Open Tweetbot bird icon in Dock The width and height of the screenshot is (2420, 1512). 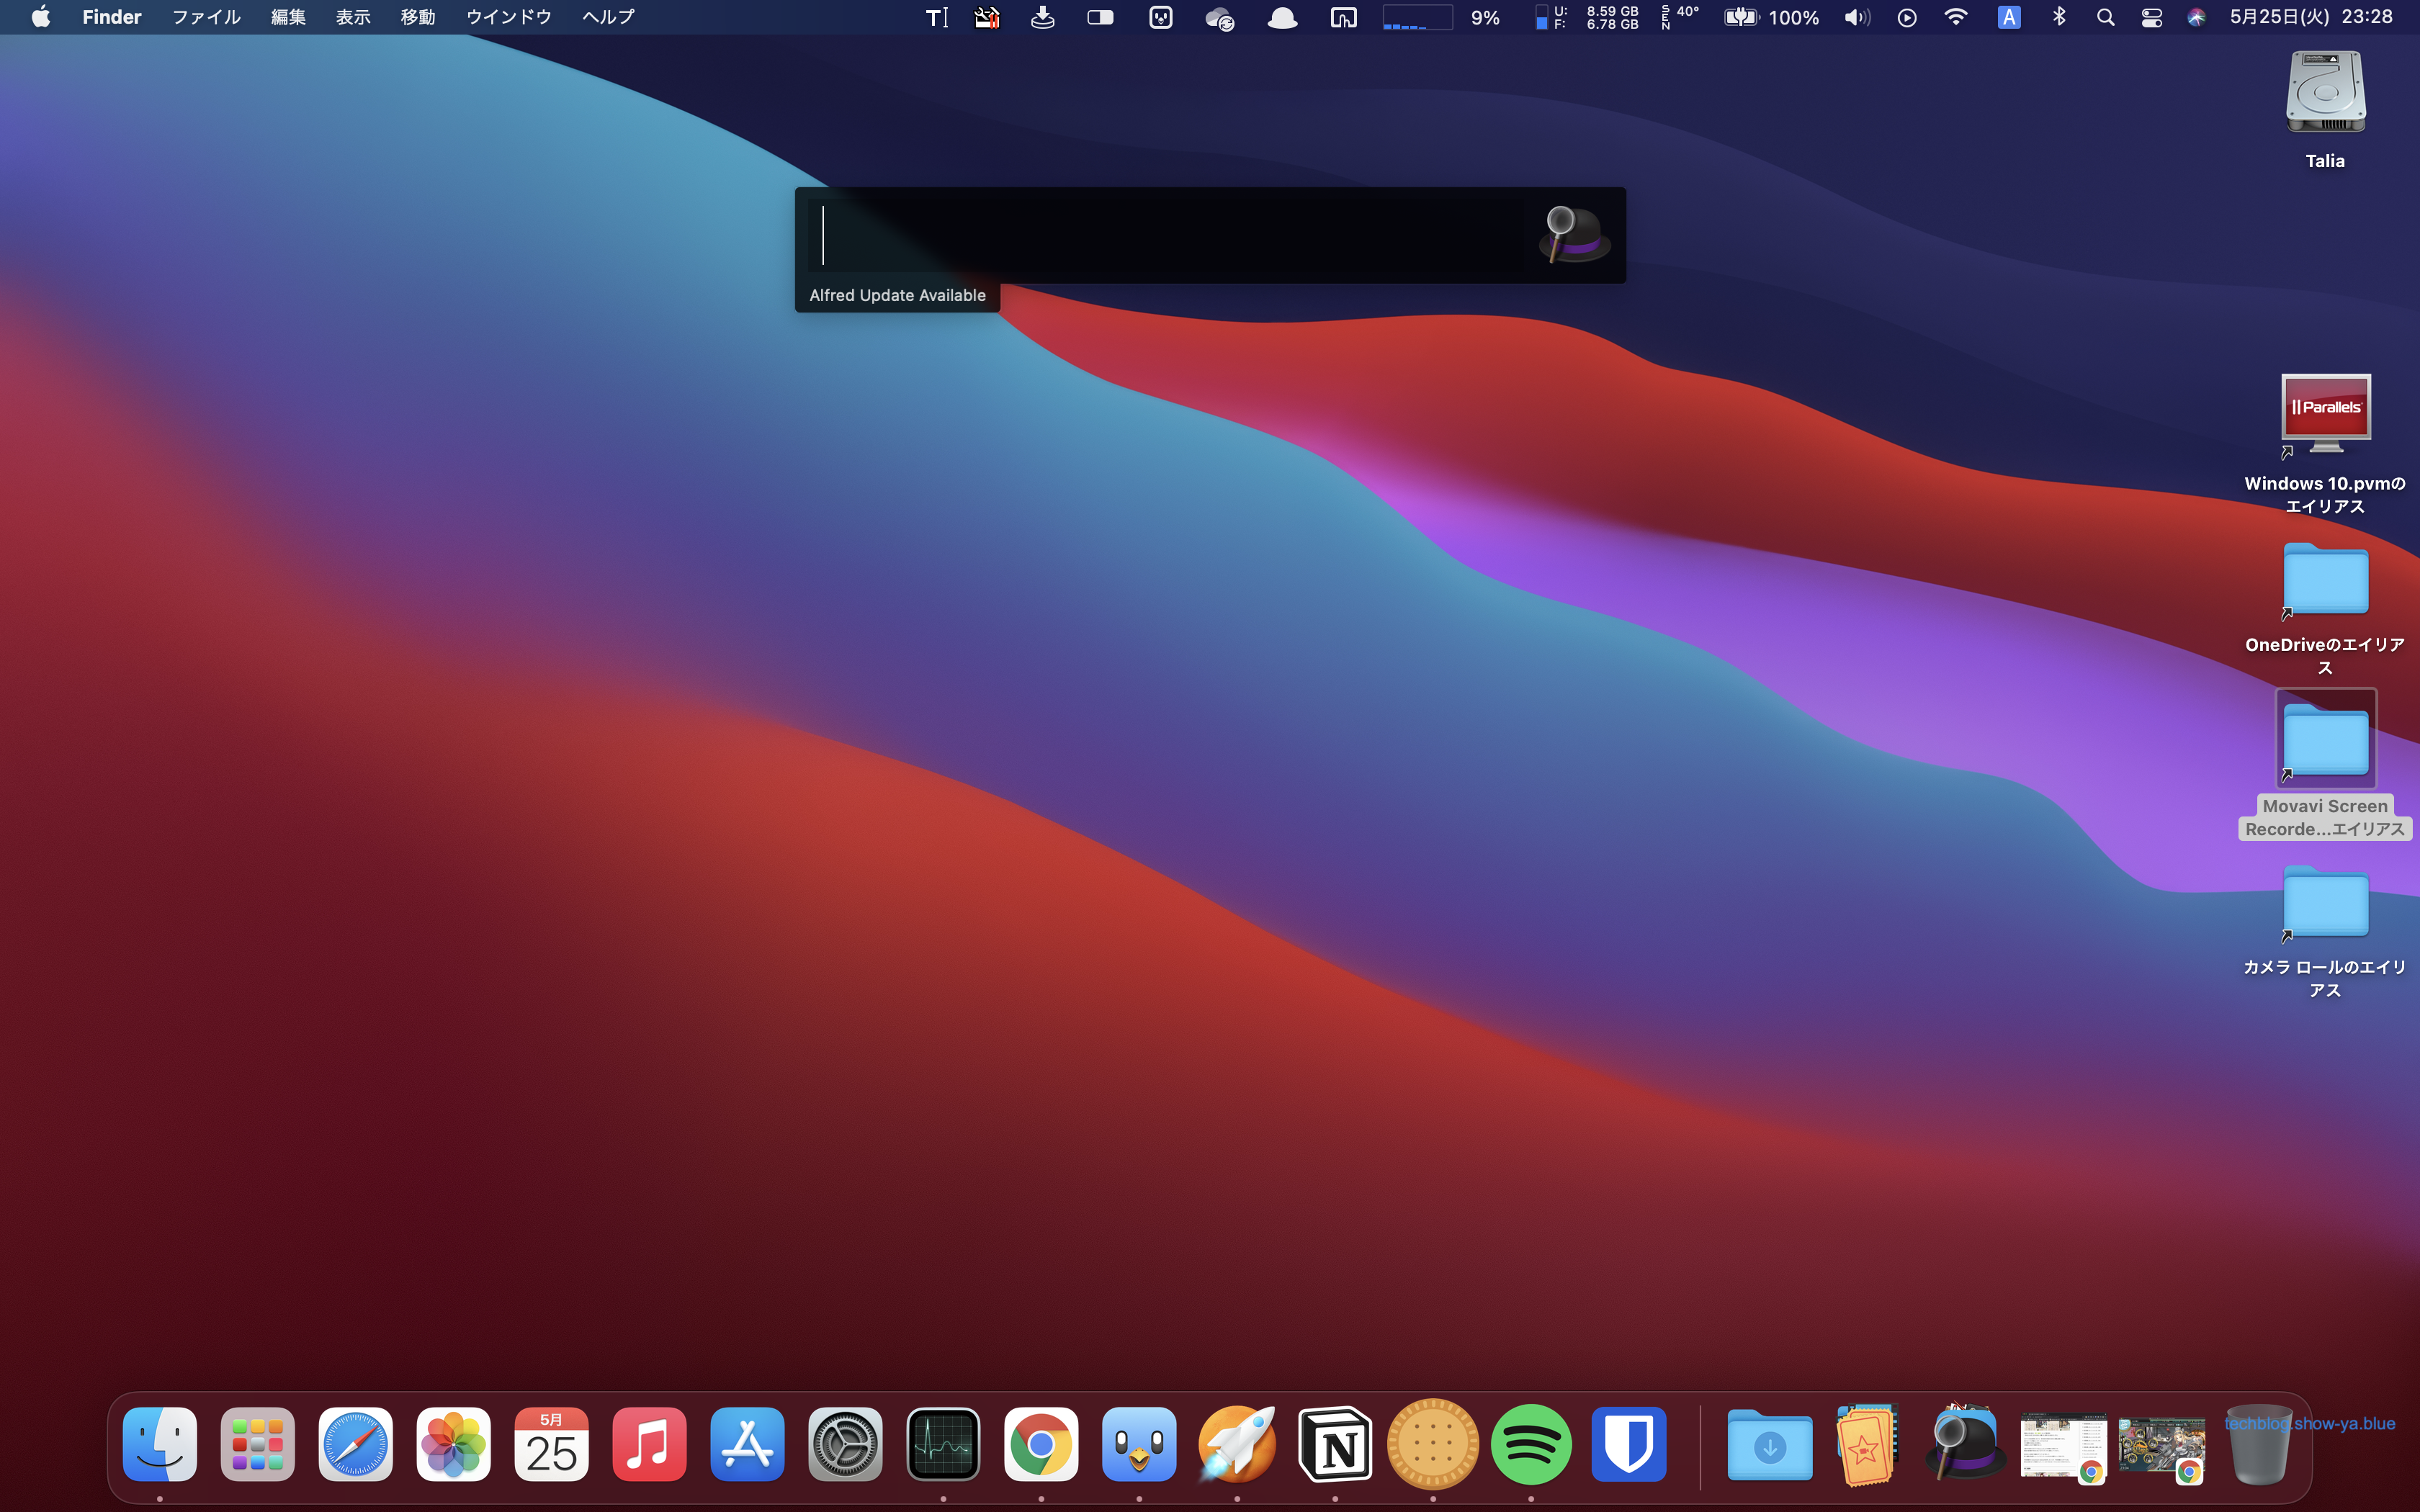pyautogui.click(x=1138, y=1444)
